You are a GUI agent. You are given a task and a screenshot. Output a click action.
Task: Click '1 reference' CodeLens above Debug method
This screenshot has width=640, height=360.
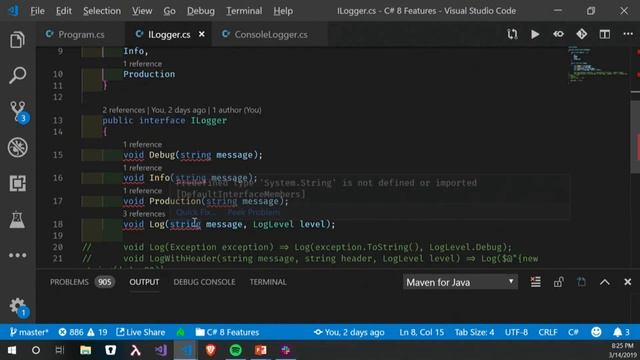pyautogui.click(x=142, y=144)
